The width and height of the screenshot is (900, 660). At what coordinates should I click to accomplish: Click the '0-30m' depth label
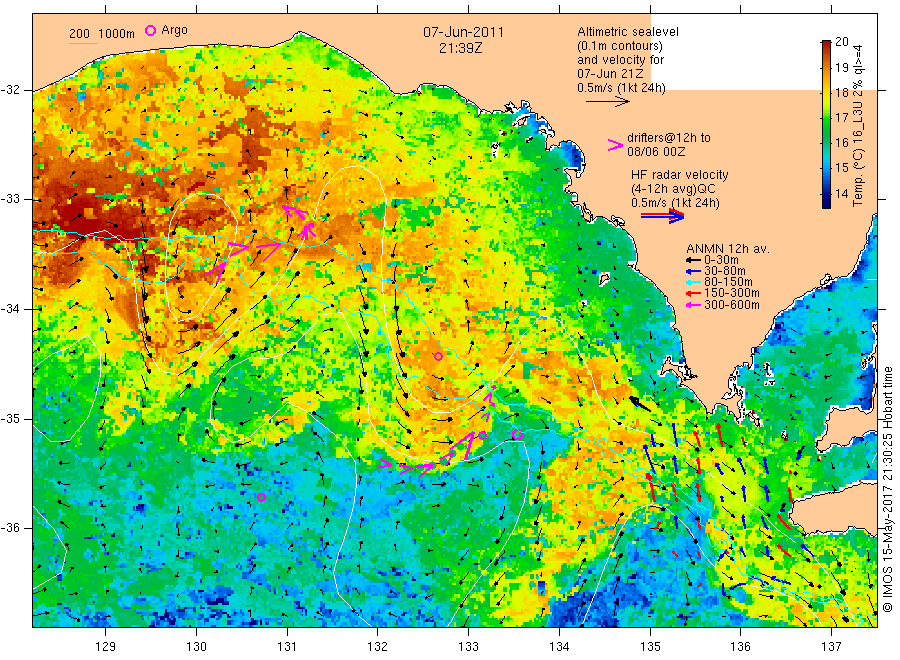pos(721,260)
